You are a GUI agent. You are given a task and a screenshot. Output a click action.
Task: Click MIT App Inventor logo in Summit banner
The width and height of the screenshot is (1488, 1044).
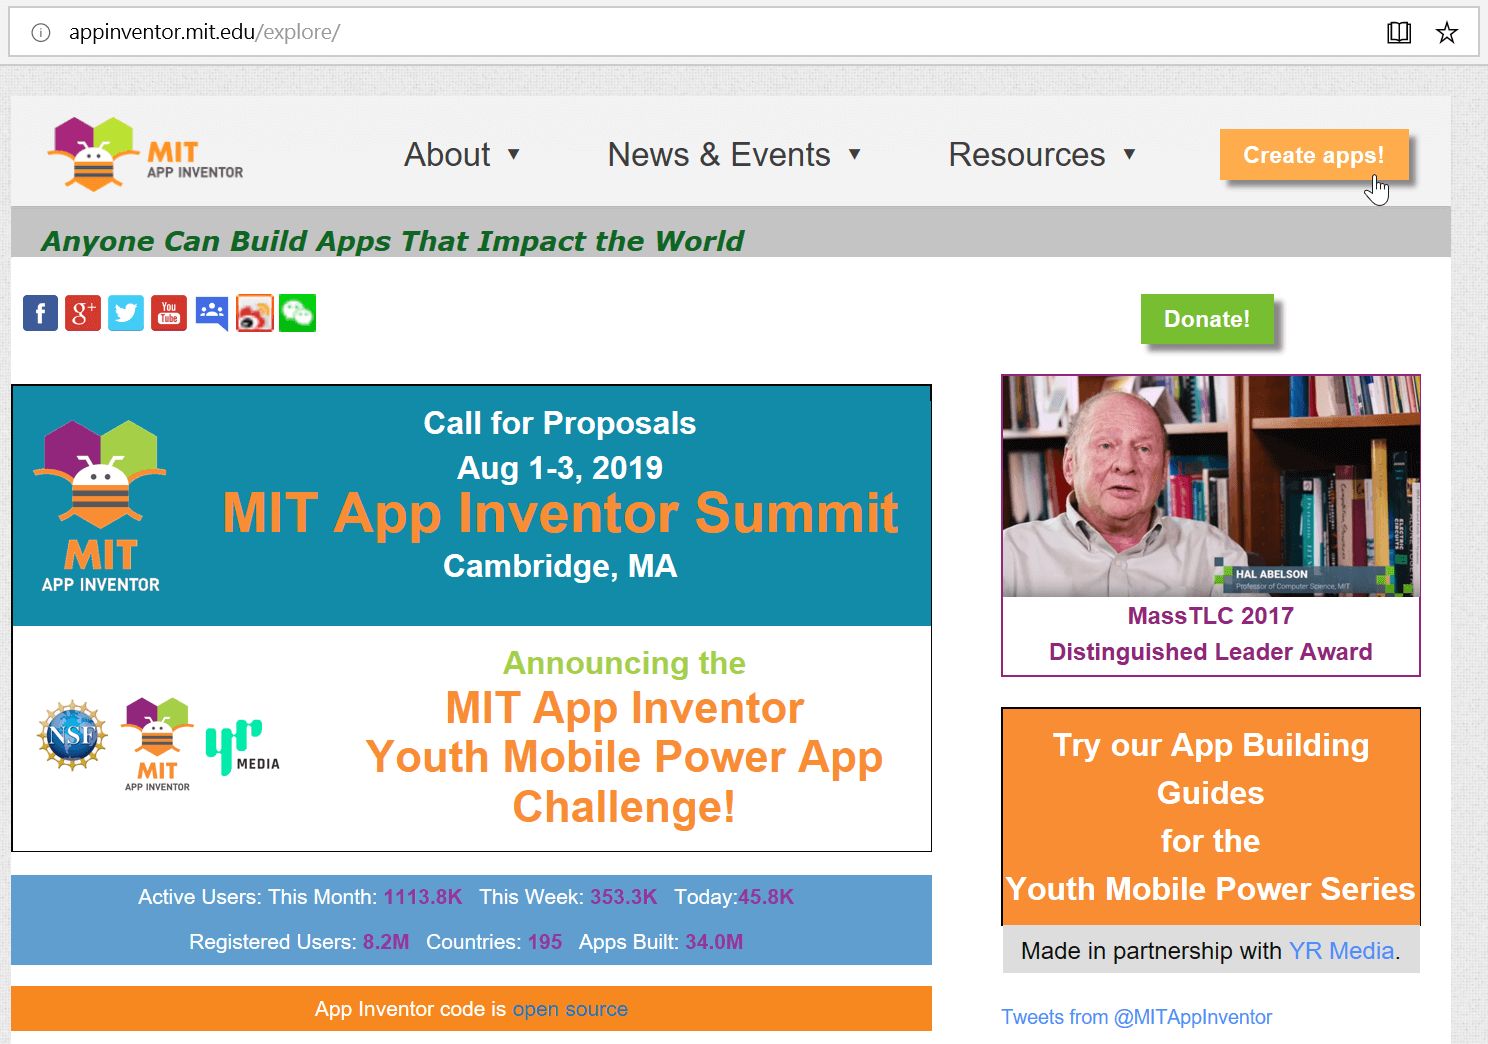(x=100, y=506)
